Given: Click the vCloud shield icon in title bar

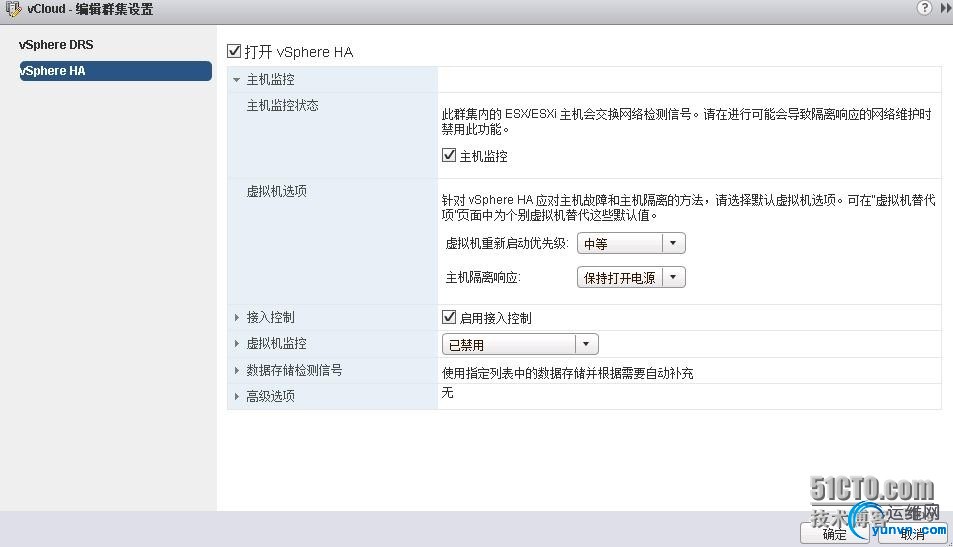Looking at the screenshot, I should coord(13,9).
